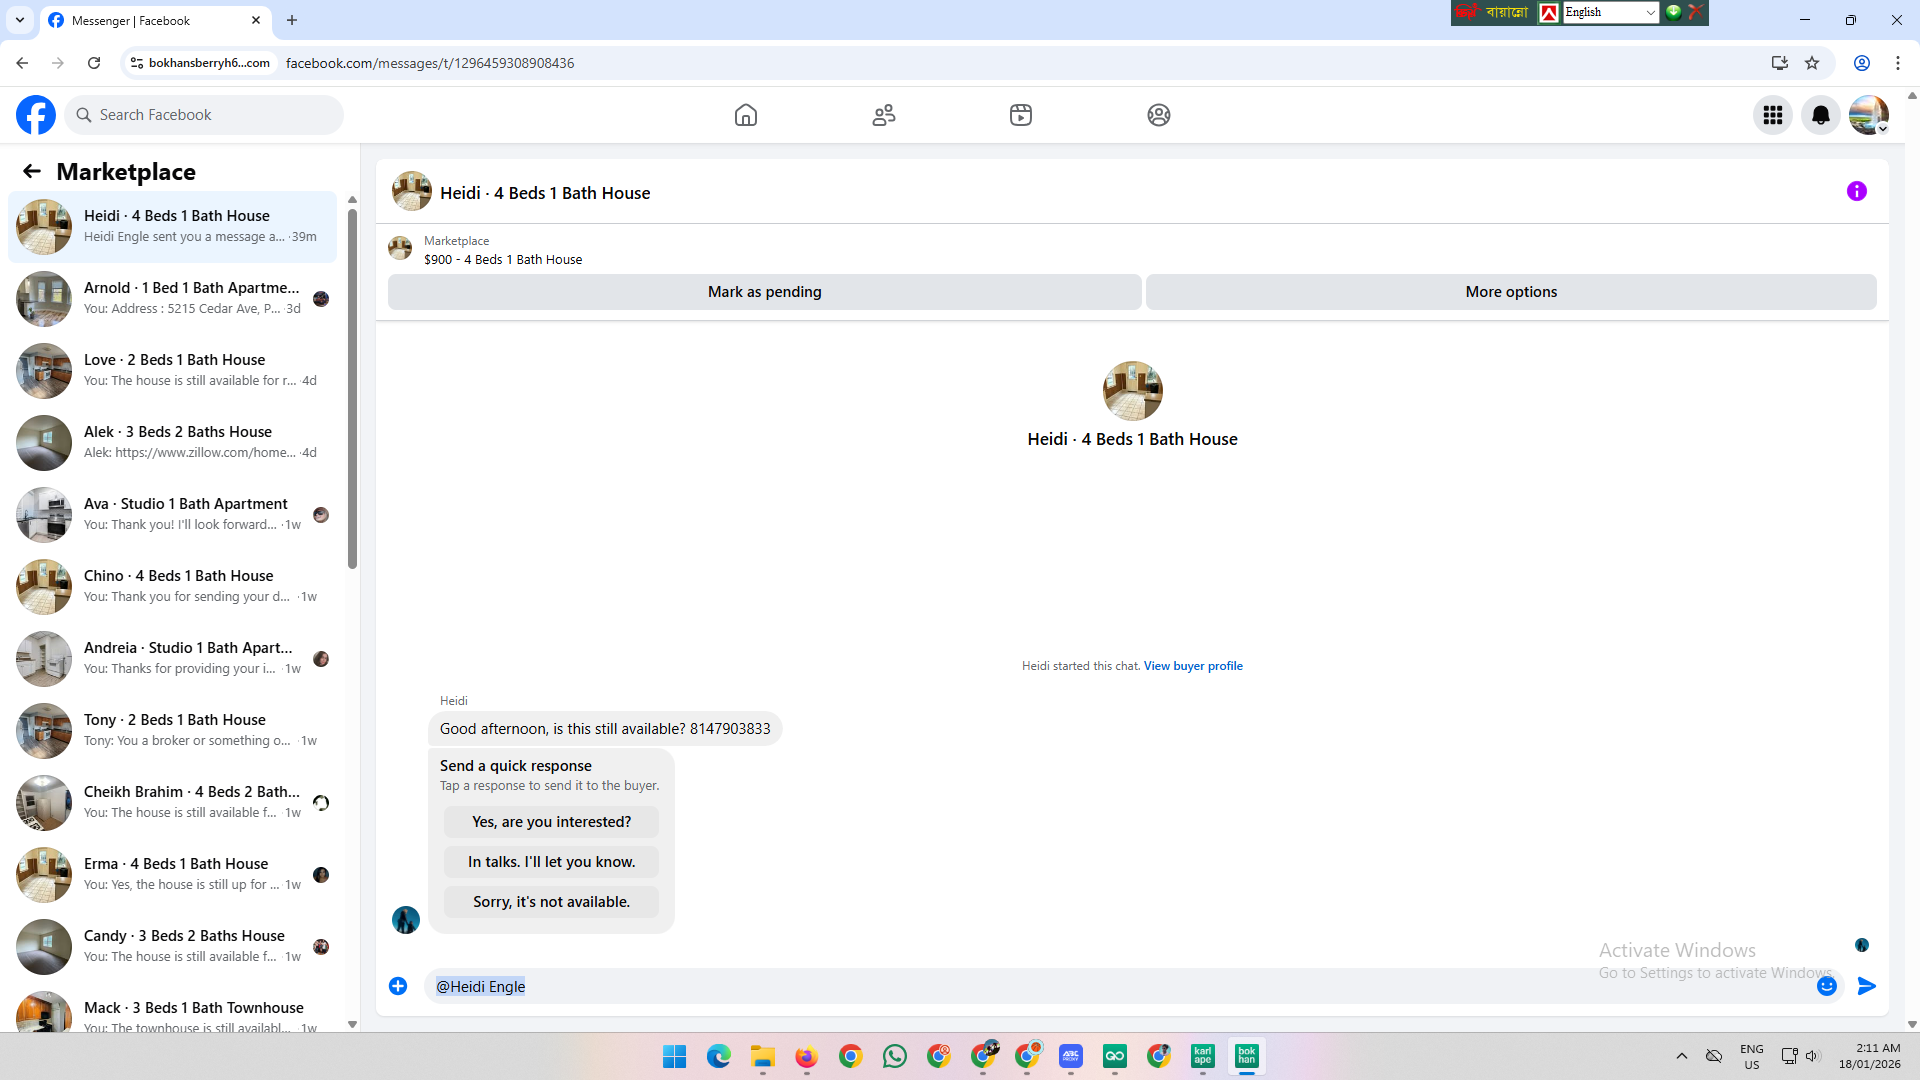Open the English language dropdown

point(1610,12)
